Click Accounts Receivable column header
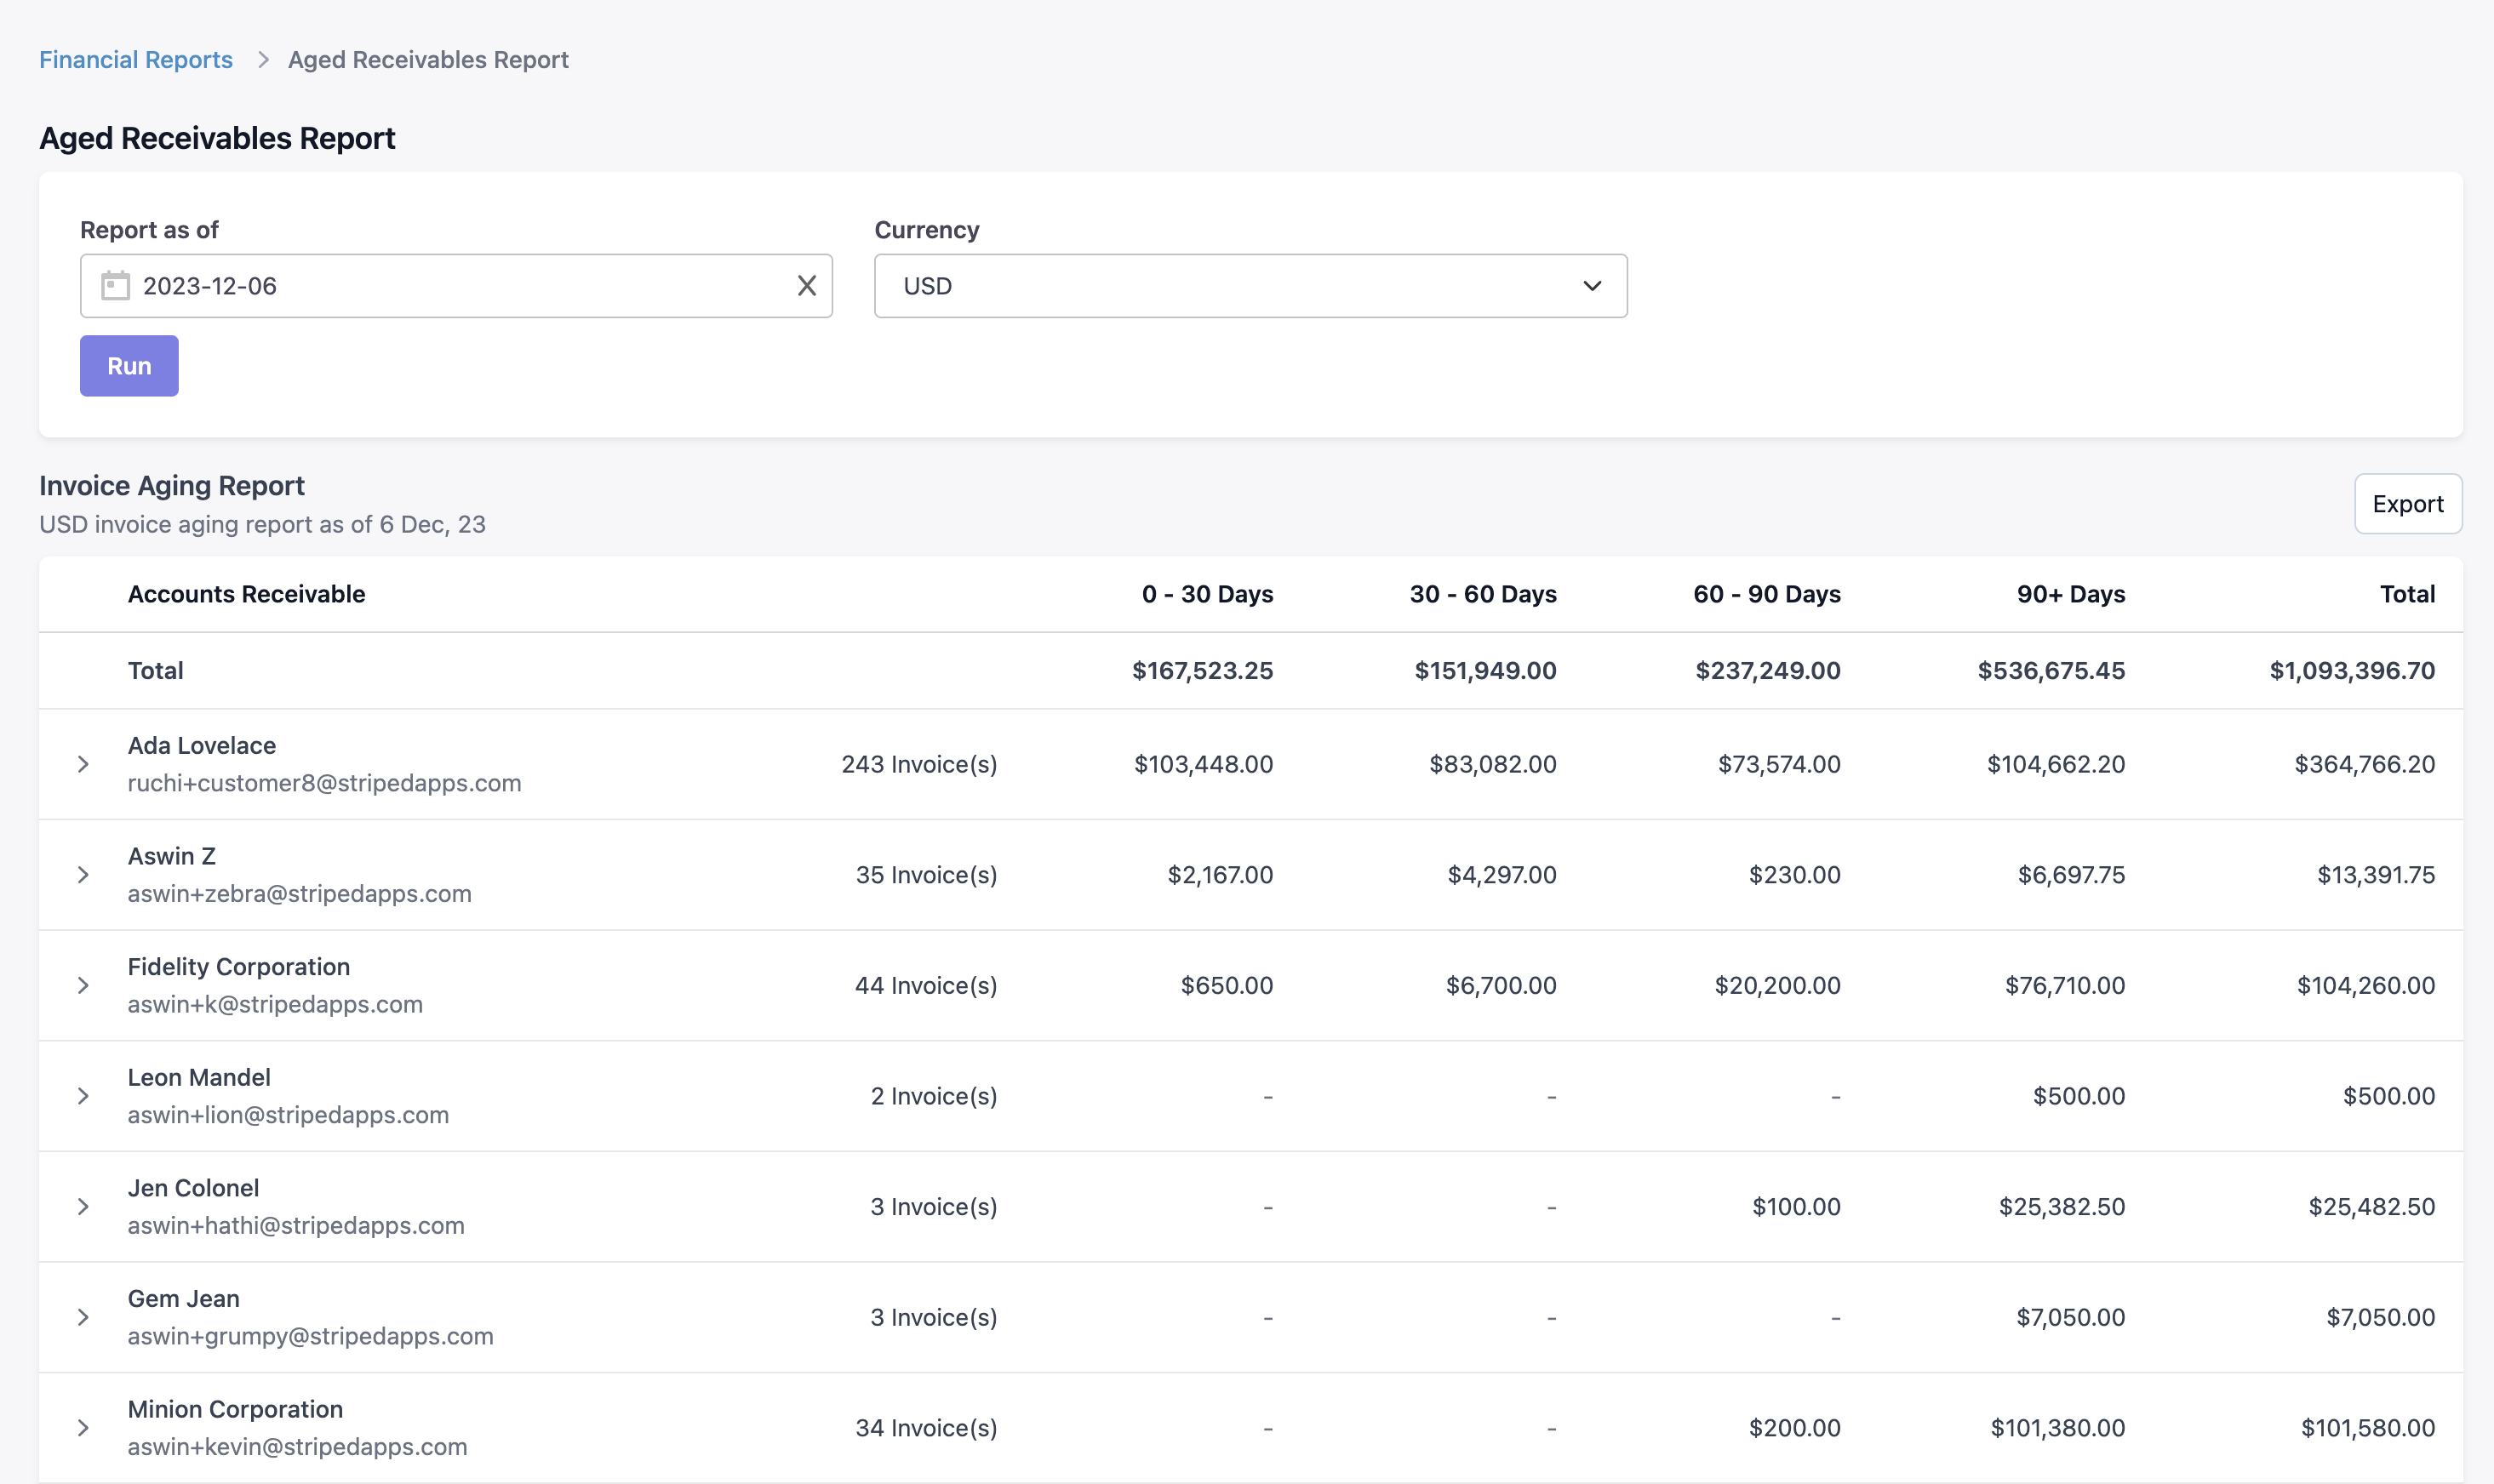This screenshot has height=1484, width=2494. pyautogui.click(x=246, y=594)
